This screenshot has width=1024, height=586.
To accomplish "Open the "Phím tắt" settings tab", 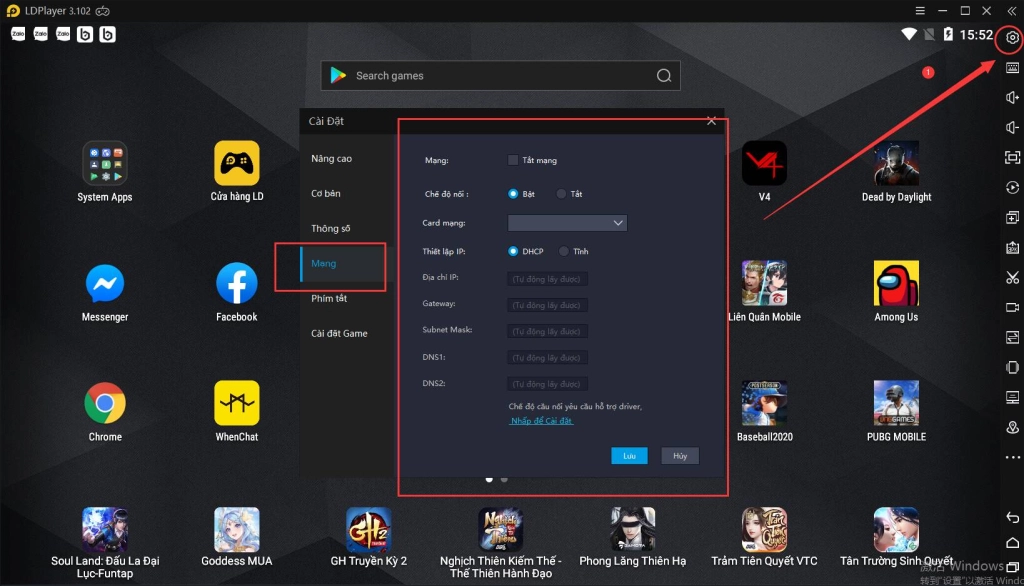I will [x=329, y=299].
